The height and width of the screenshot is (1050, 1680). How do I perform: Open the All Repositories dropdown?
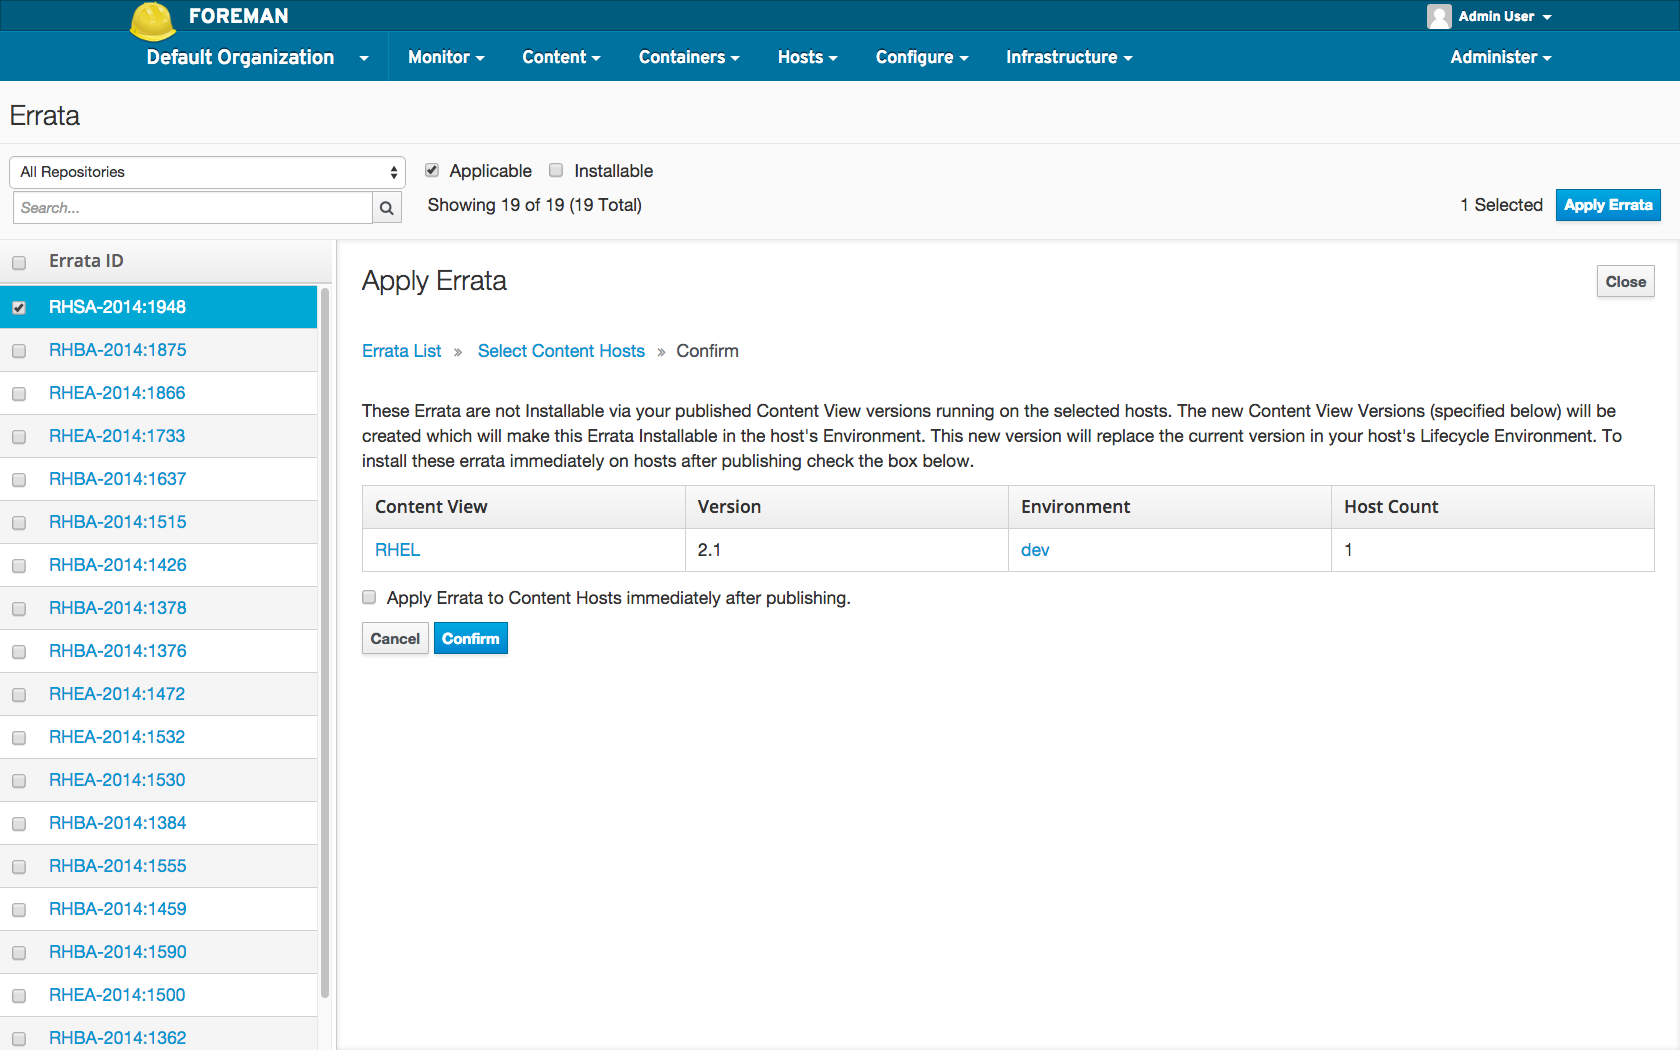click(x=207, y=172)
